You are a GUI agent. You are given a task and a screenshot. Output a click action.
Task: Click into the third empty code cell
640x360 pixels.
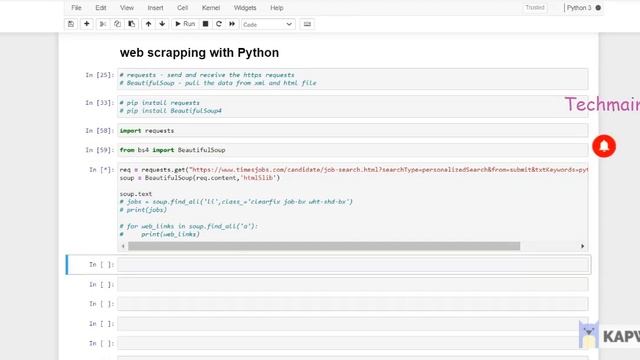[x=353, y=304]
